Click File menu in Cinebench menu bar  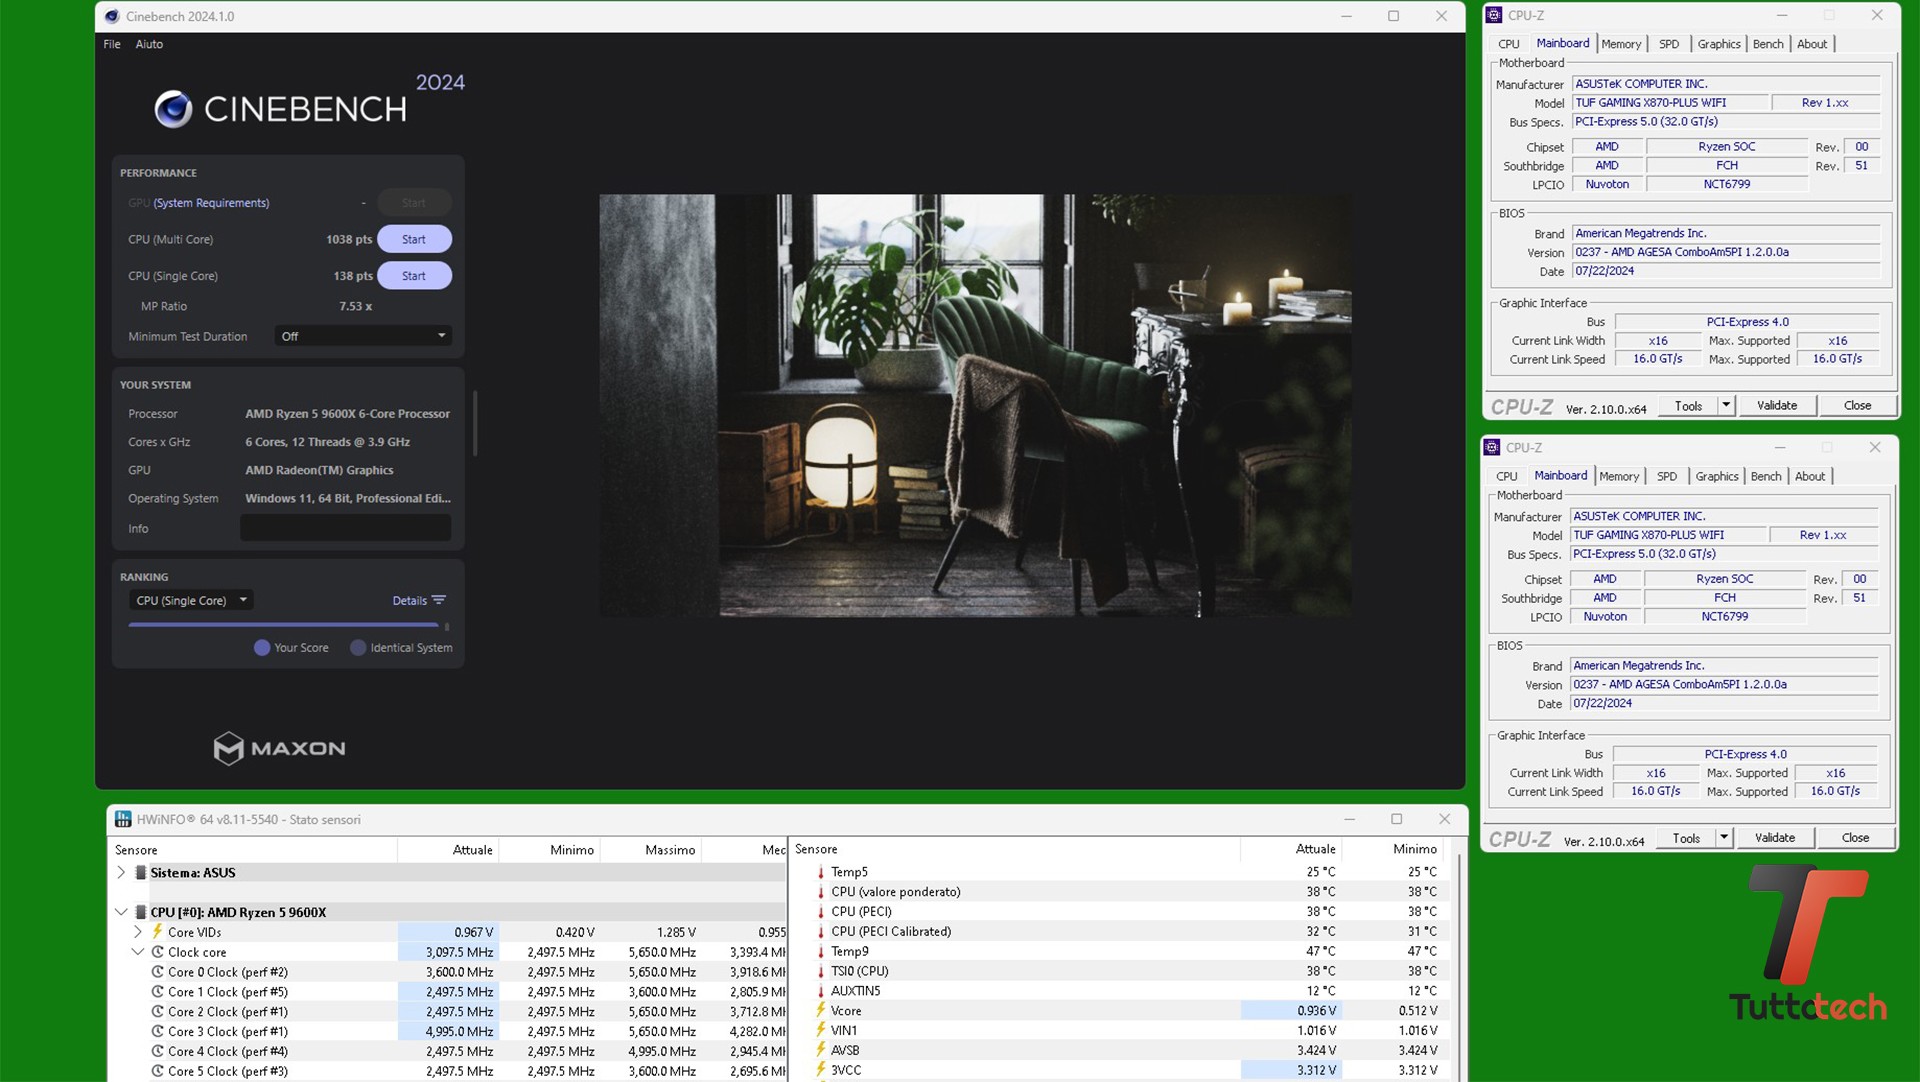(112, 43)
